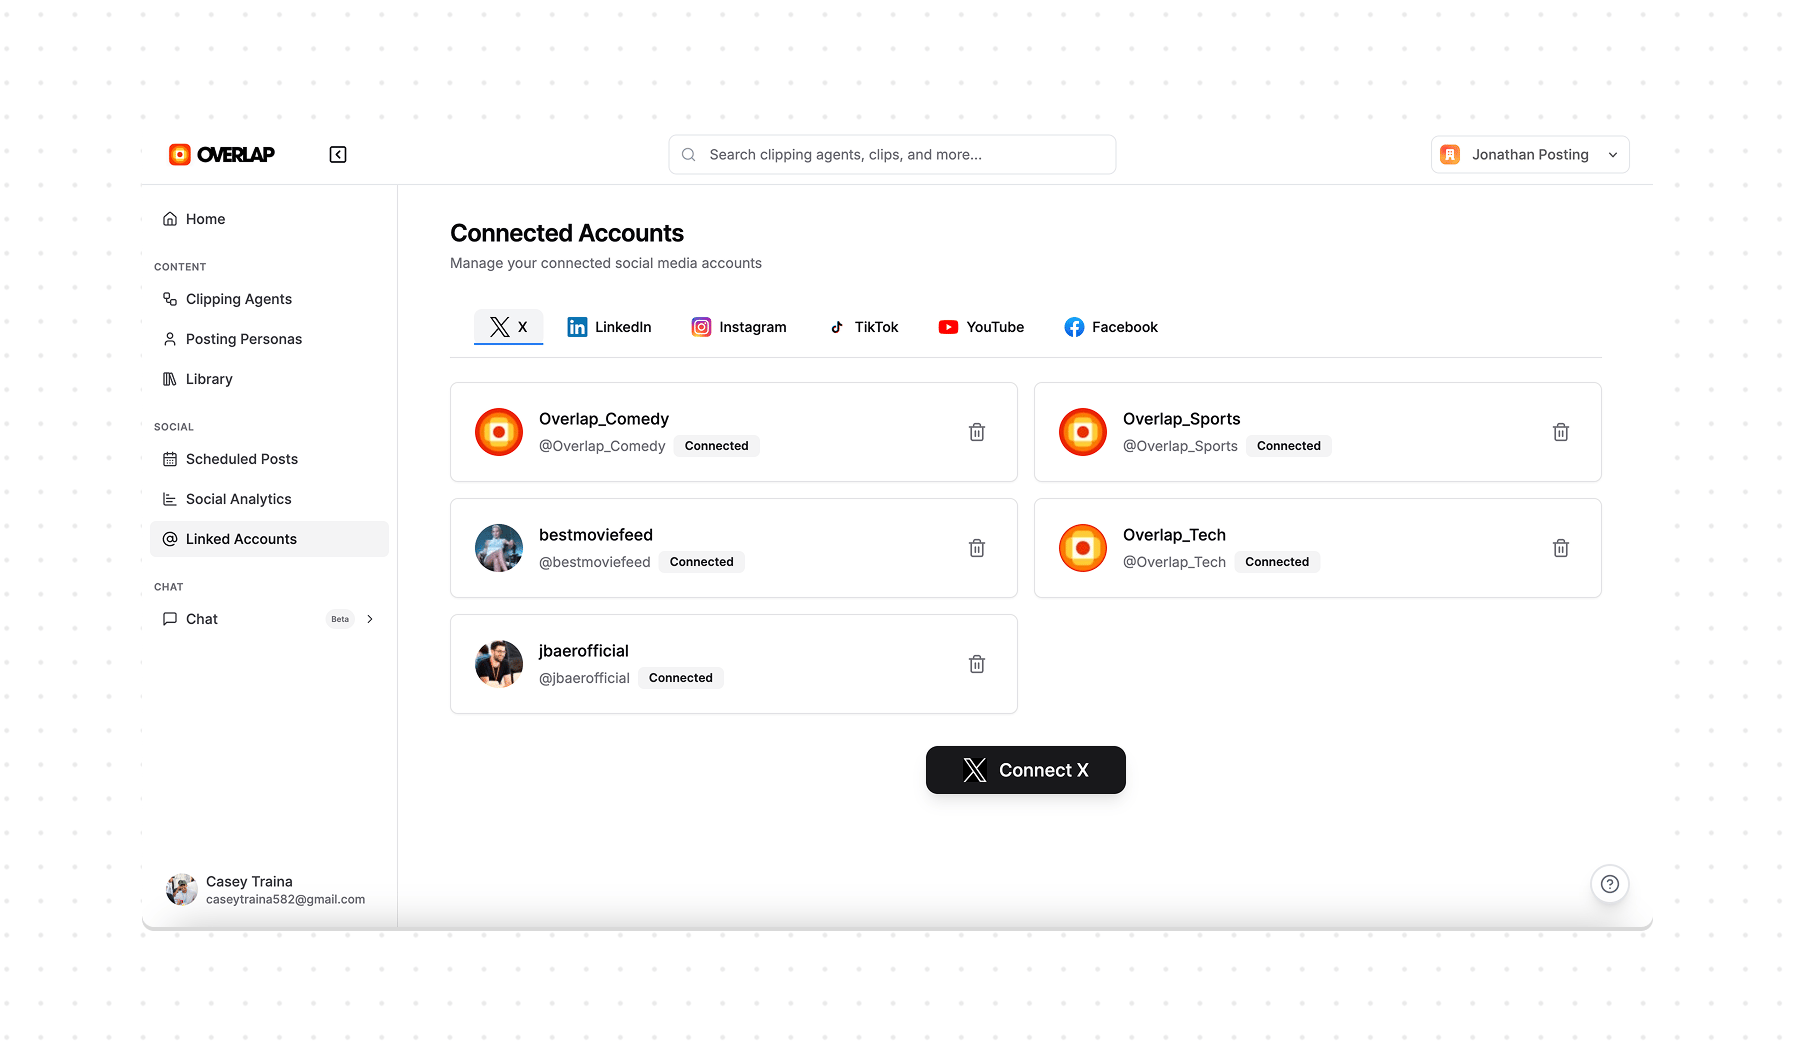Open Scheduled Posts

(x=269, y=459)
